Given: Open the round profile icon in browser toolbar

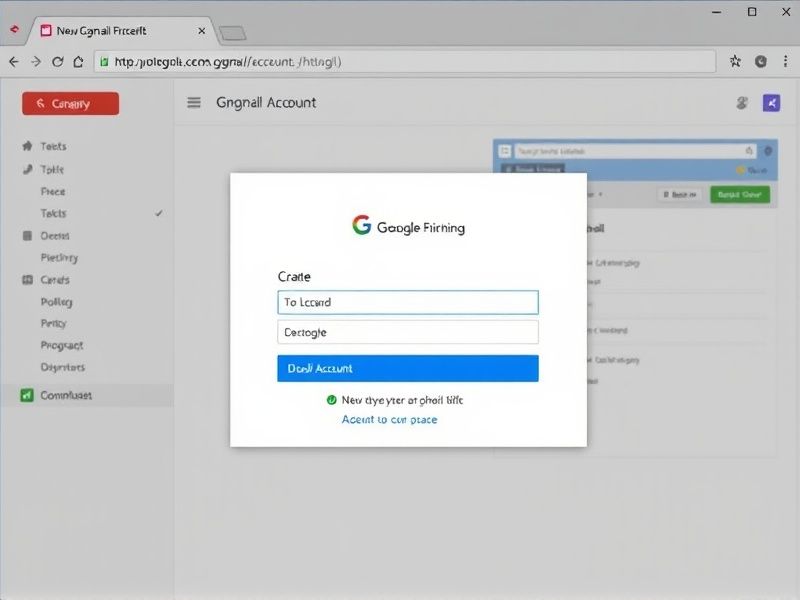Looking at the screenshot, I should click(761, 62).
